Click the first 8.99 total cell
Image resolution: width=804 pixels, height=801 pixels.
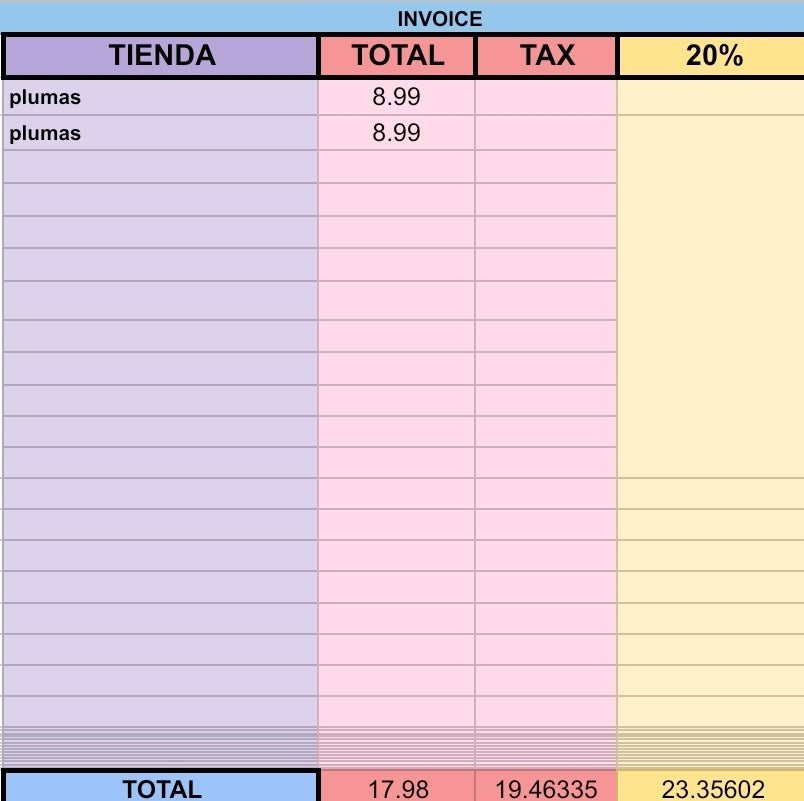pyautogui.click(x=396, y=97)
